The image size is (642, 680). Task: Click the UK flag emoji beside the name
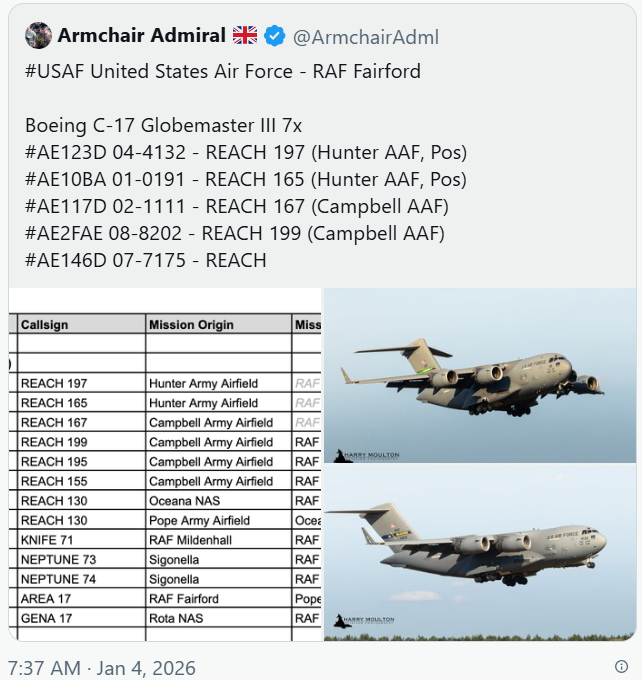coord(245,36)
